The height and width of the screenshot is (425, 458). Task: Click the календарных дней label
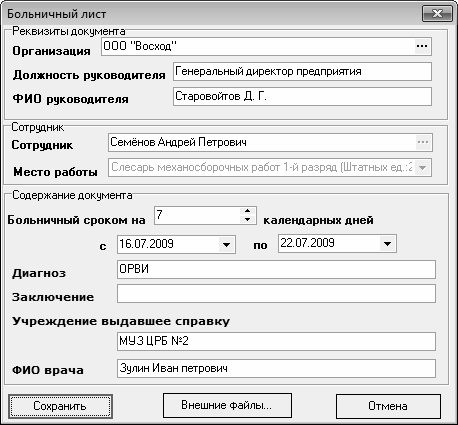pyautogui.click(x=318, y=220)
